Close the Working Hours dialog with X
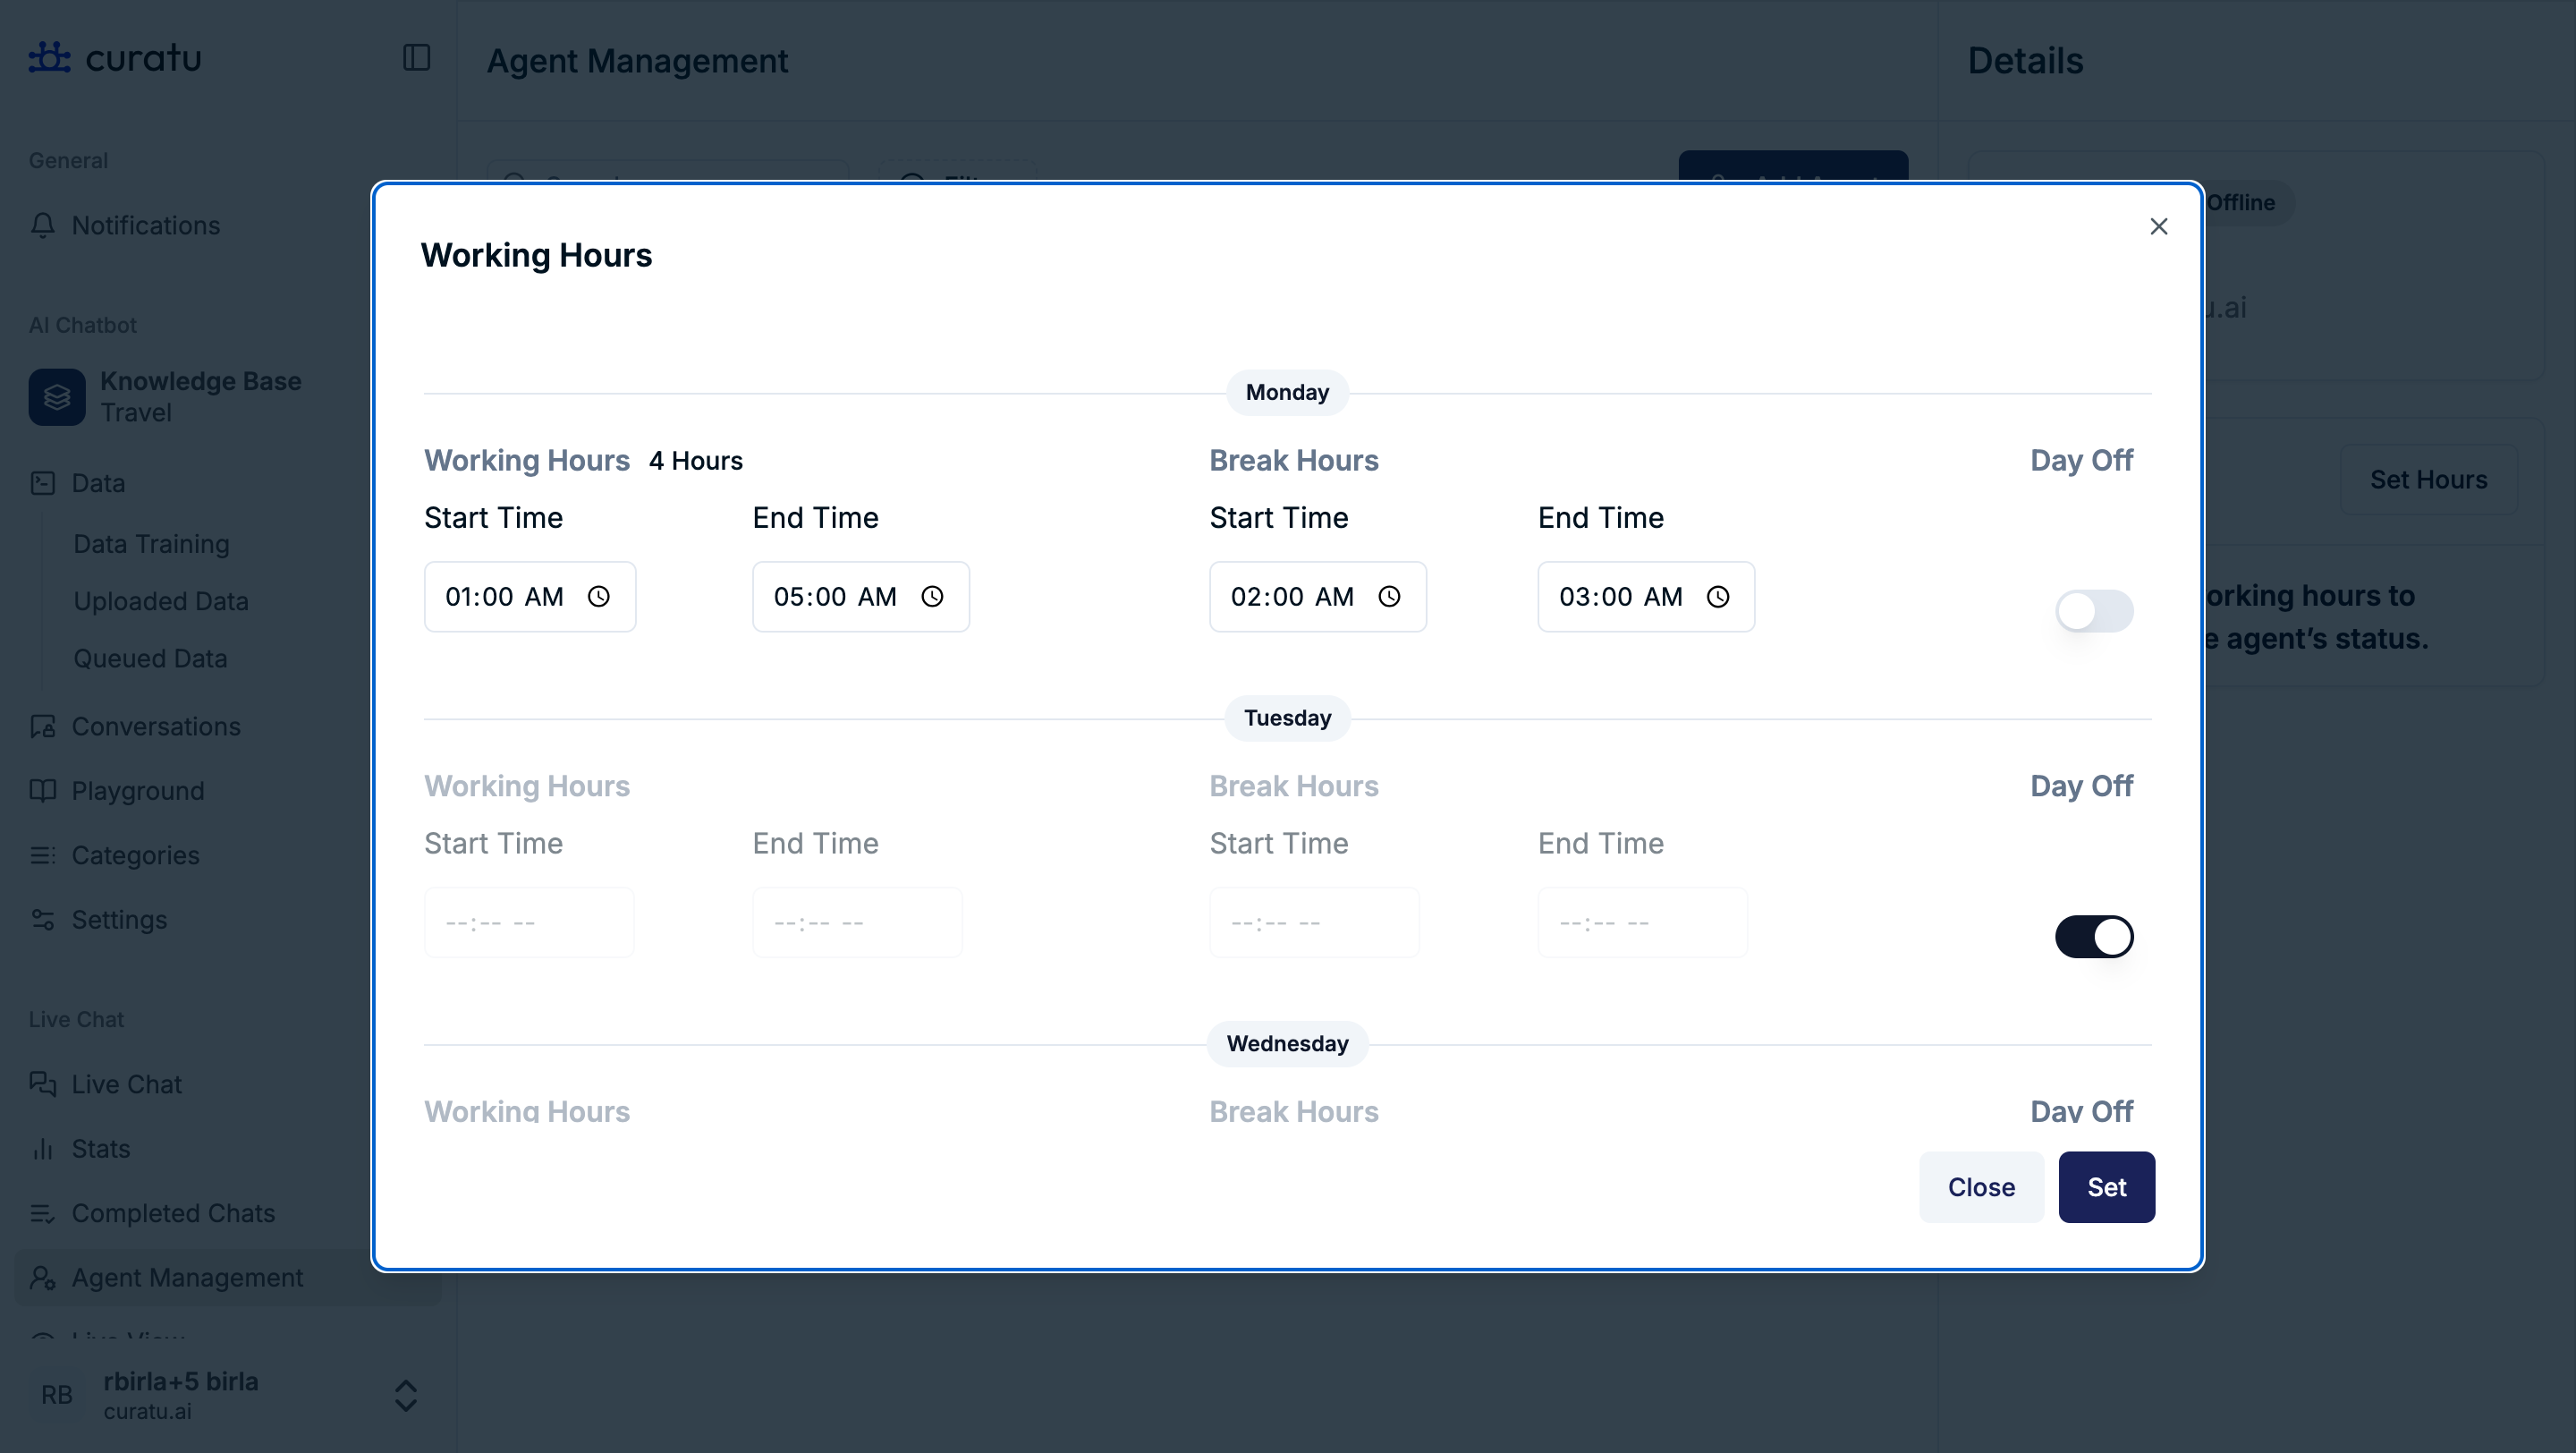The height and width of the screenshot is (1453, 2576). [x=2158, y=227]
